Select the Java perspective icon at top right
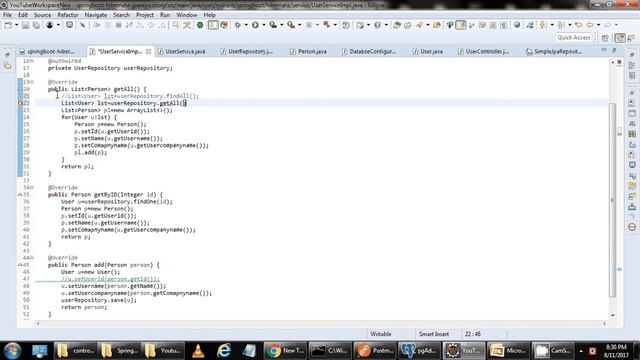640x360 pixels. tap(620, 38)
